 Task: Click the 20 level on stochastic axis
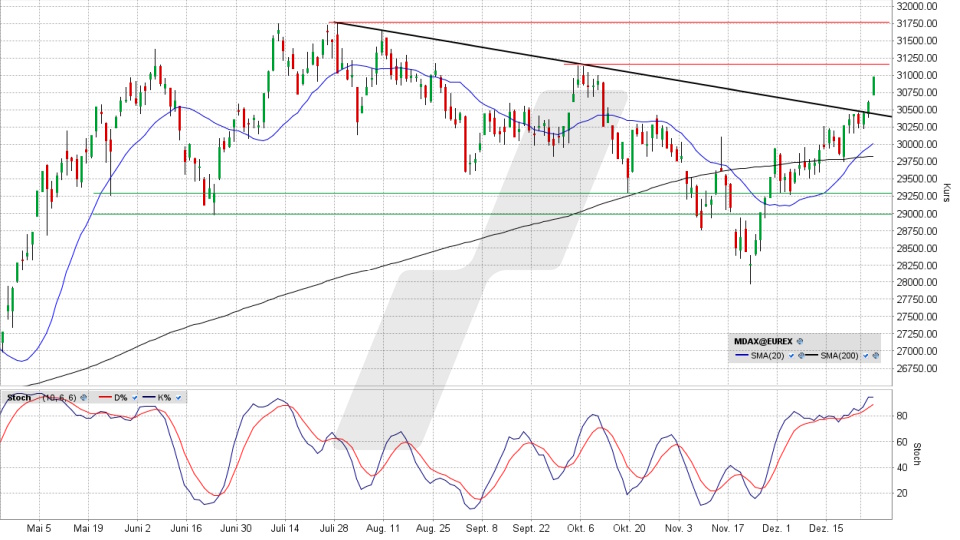click(x=902, y=493)
